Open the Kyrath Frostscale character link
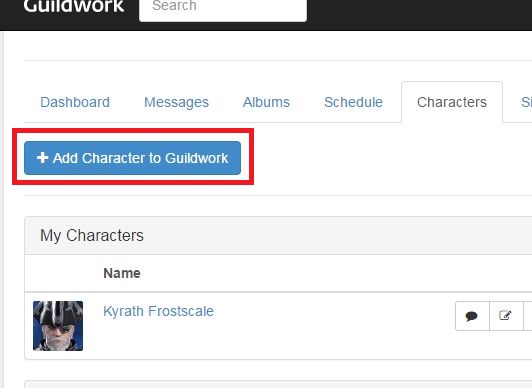532x388 pixels. [158, 311]
